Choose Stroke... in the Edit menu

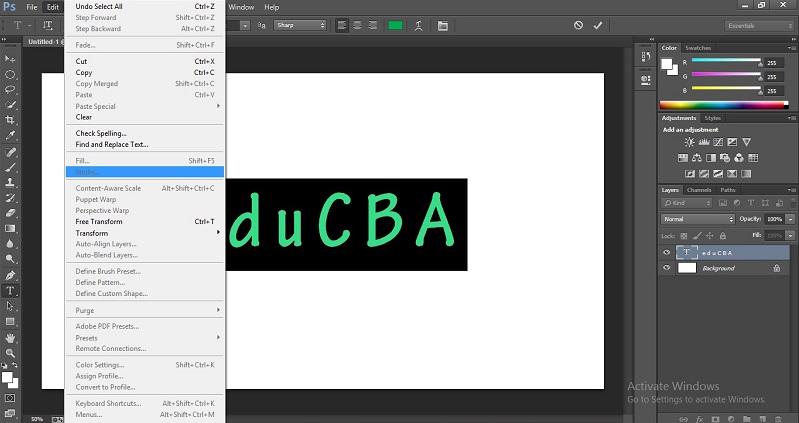click(145, 172)
